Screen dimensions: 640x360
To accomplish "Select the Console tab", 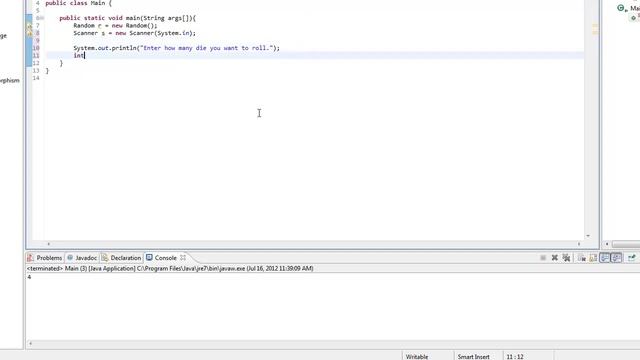I will (x=162, y=258).
